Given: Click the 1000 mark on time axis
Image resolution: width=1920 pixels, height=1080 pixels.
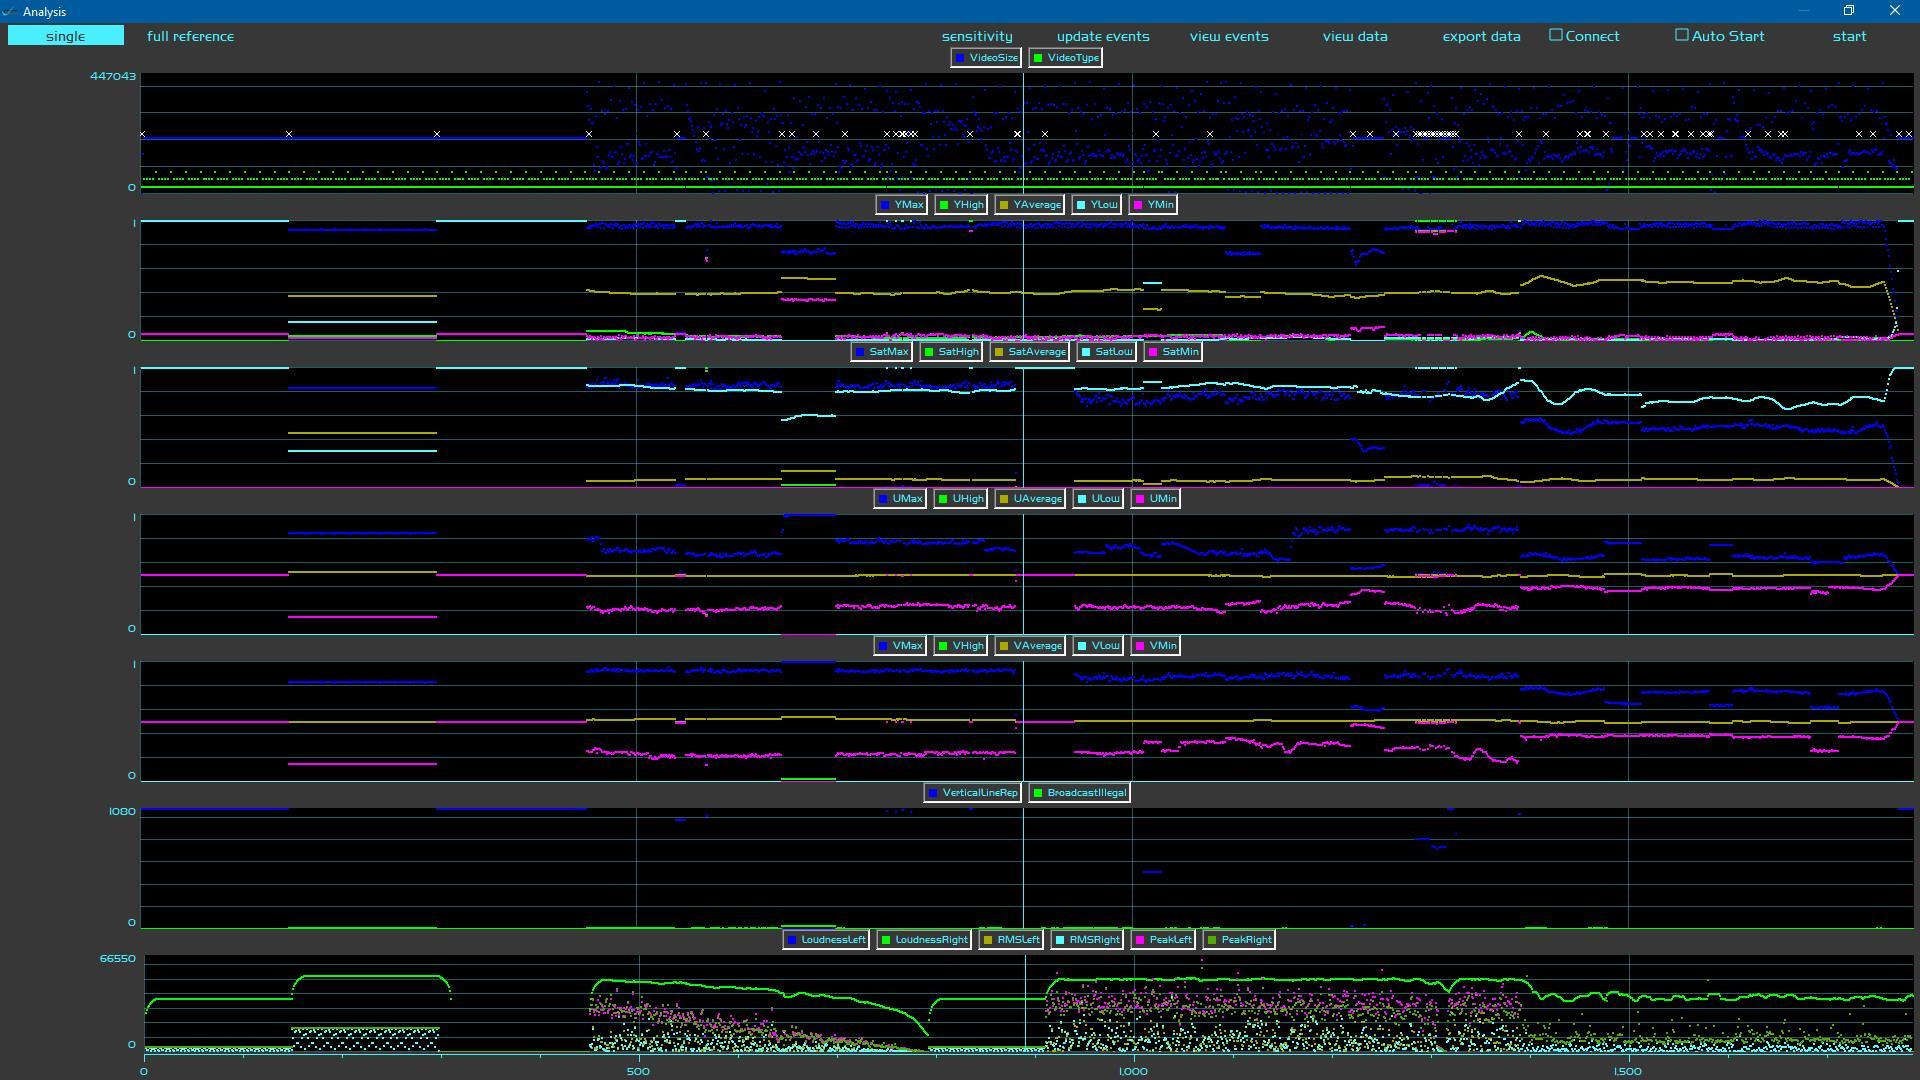Looking at the screenshot, I should pyautogui.click(x=1133, y=1071).
